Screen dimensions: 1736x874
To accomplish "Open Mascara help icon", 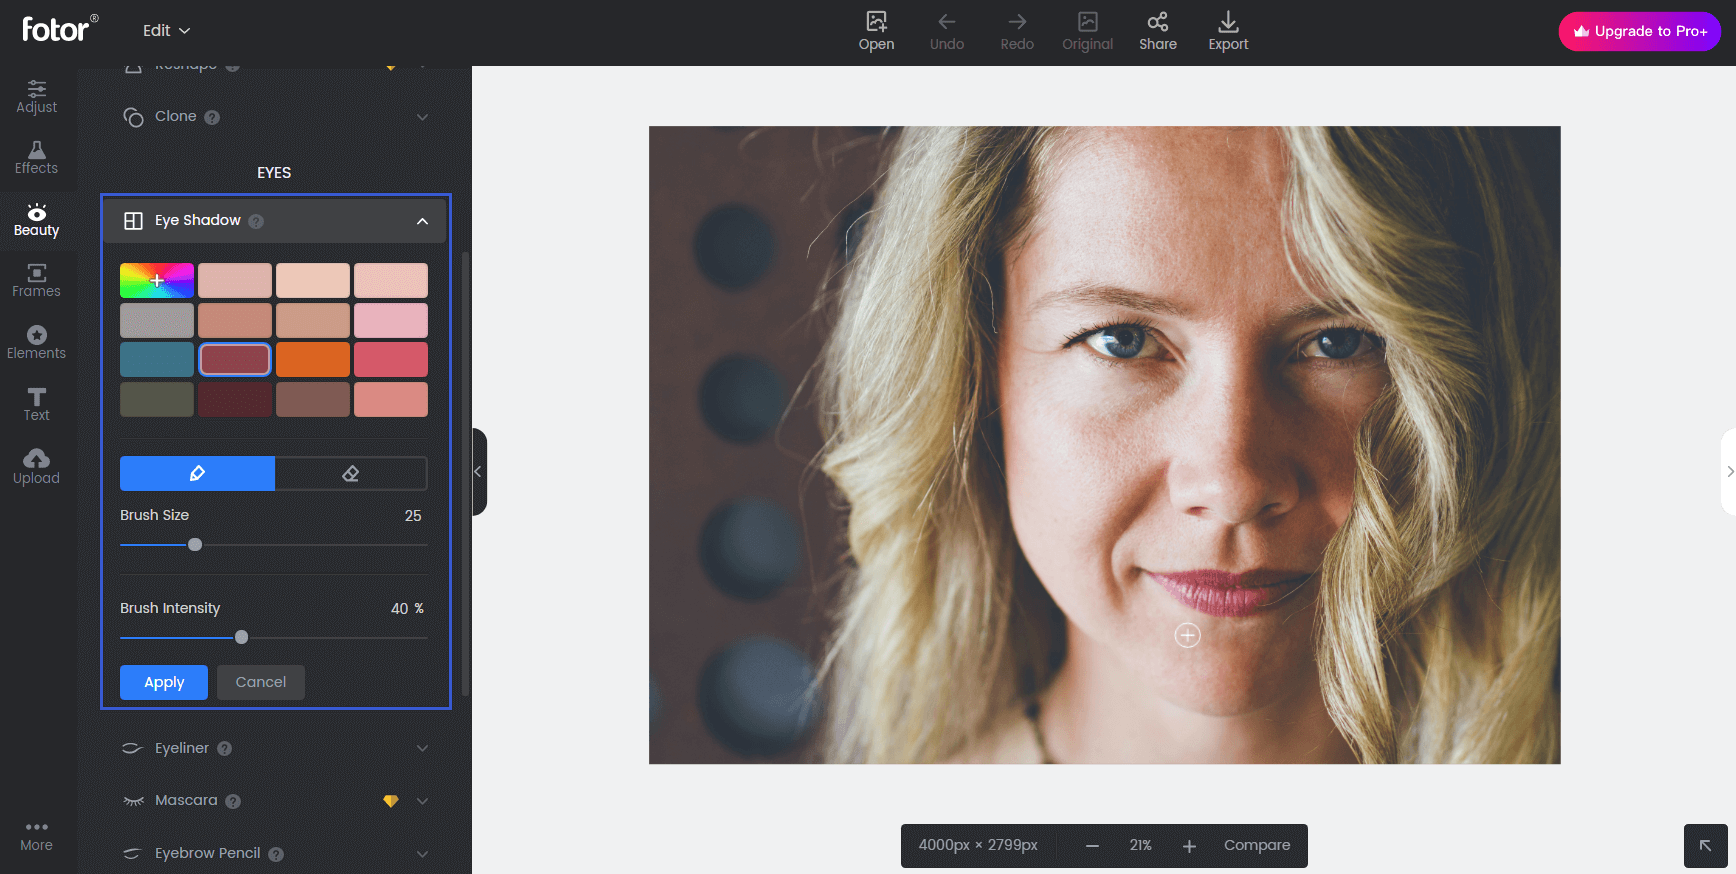I will (x=233, y=801).
